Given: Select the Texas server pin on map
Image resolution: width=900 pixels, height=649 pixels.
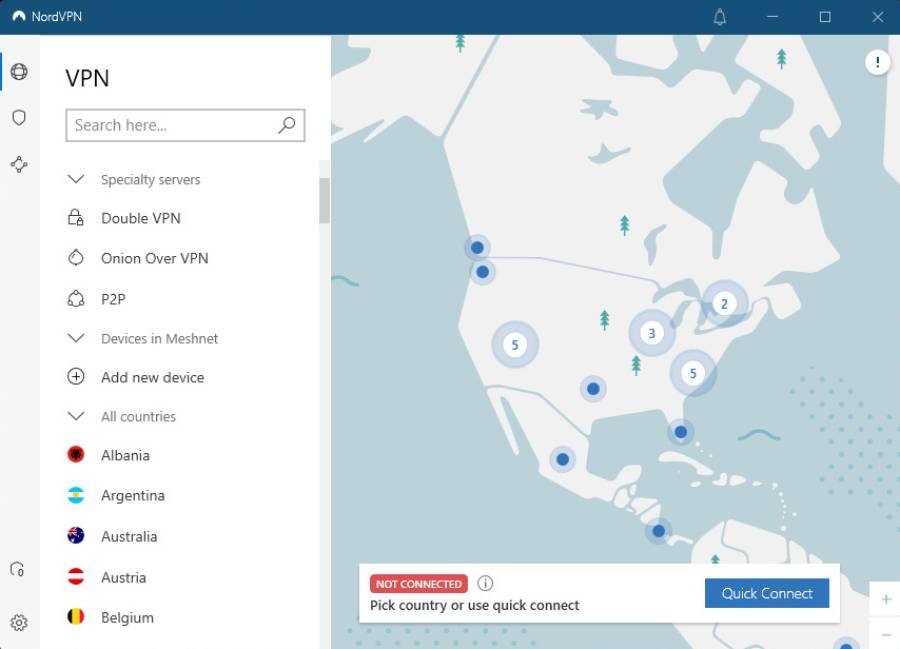Looking at the screenshot, I should [593, 389].
